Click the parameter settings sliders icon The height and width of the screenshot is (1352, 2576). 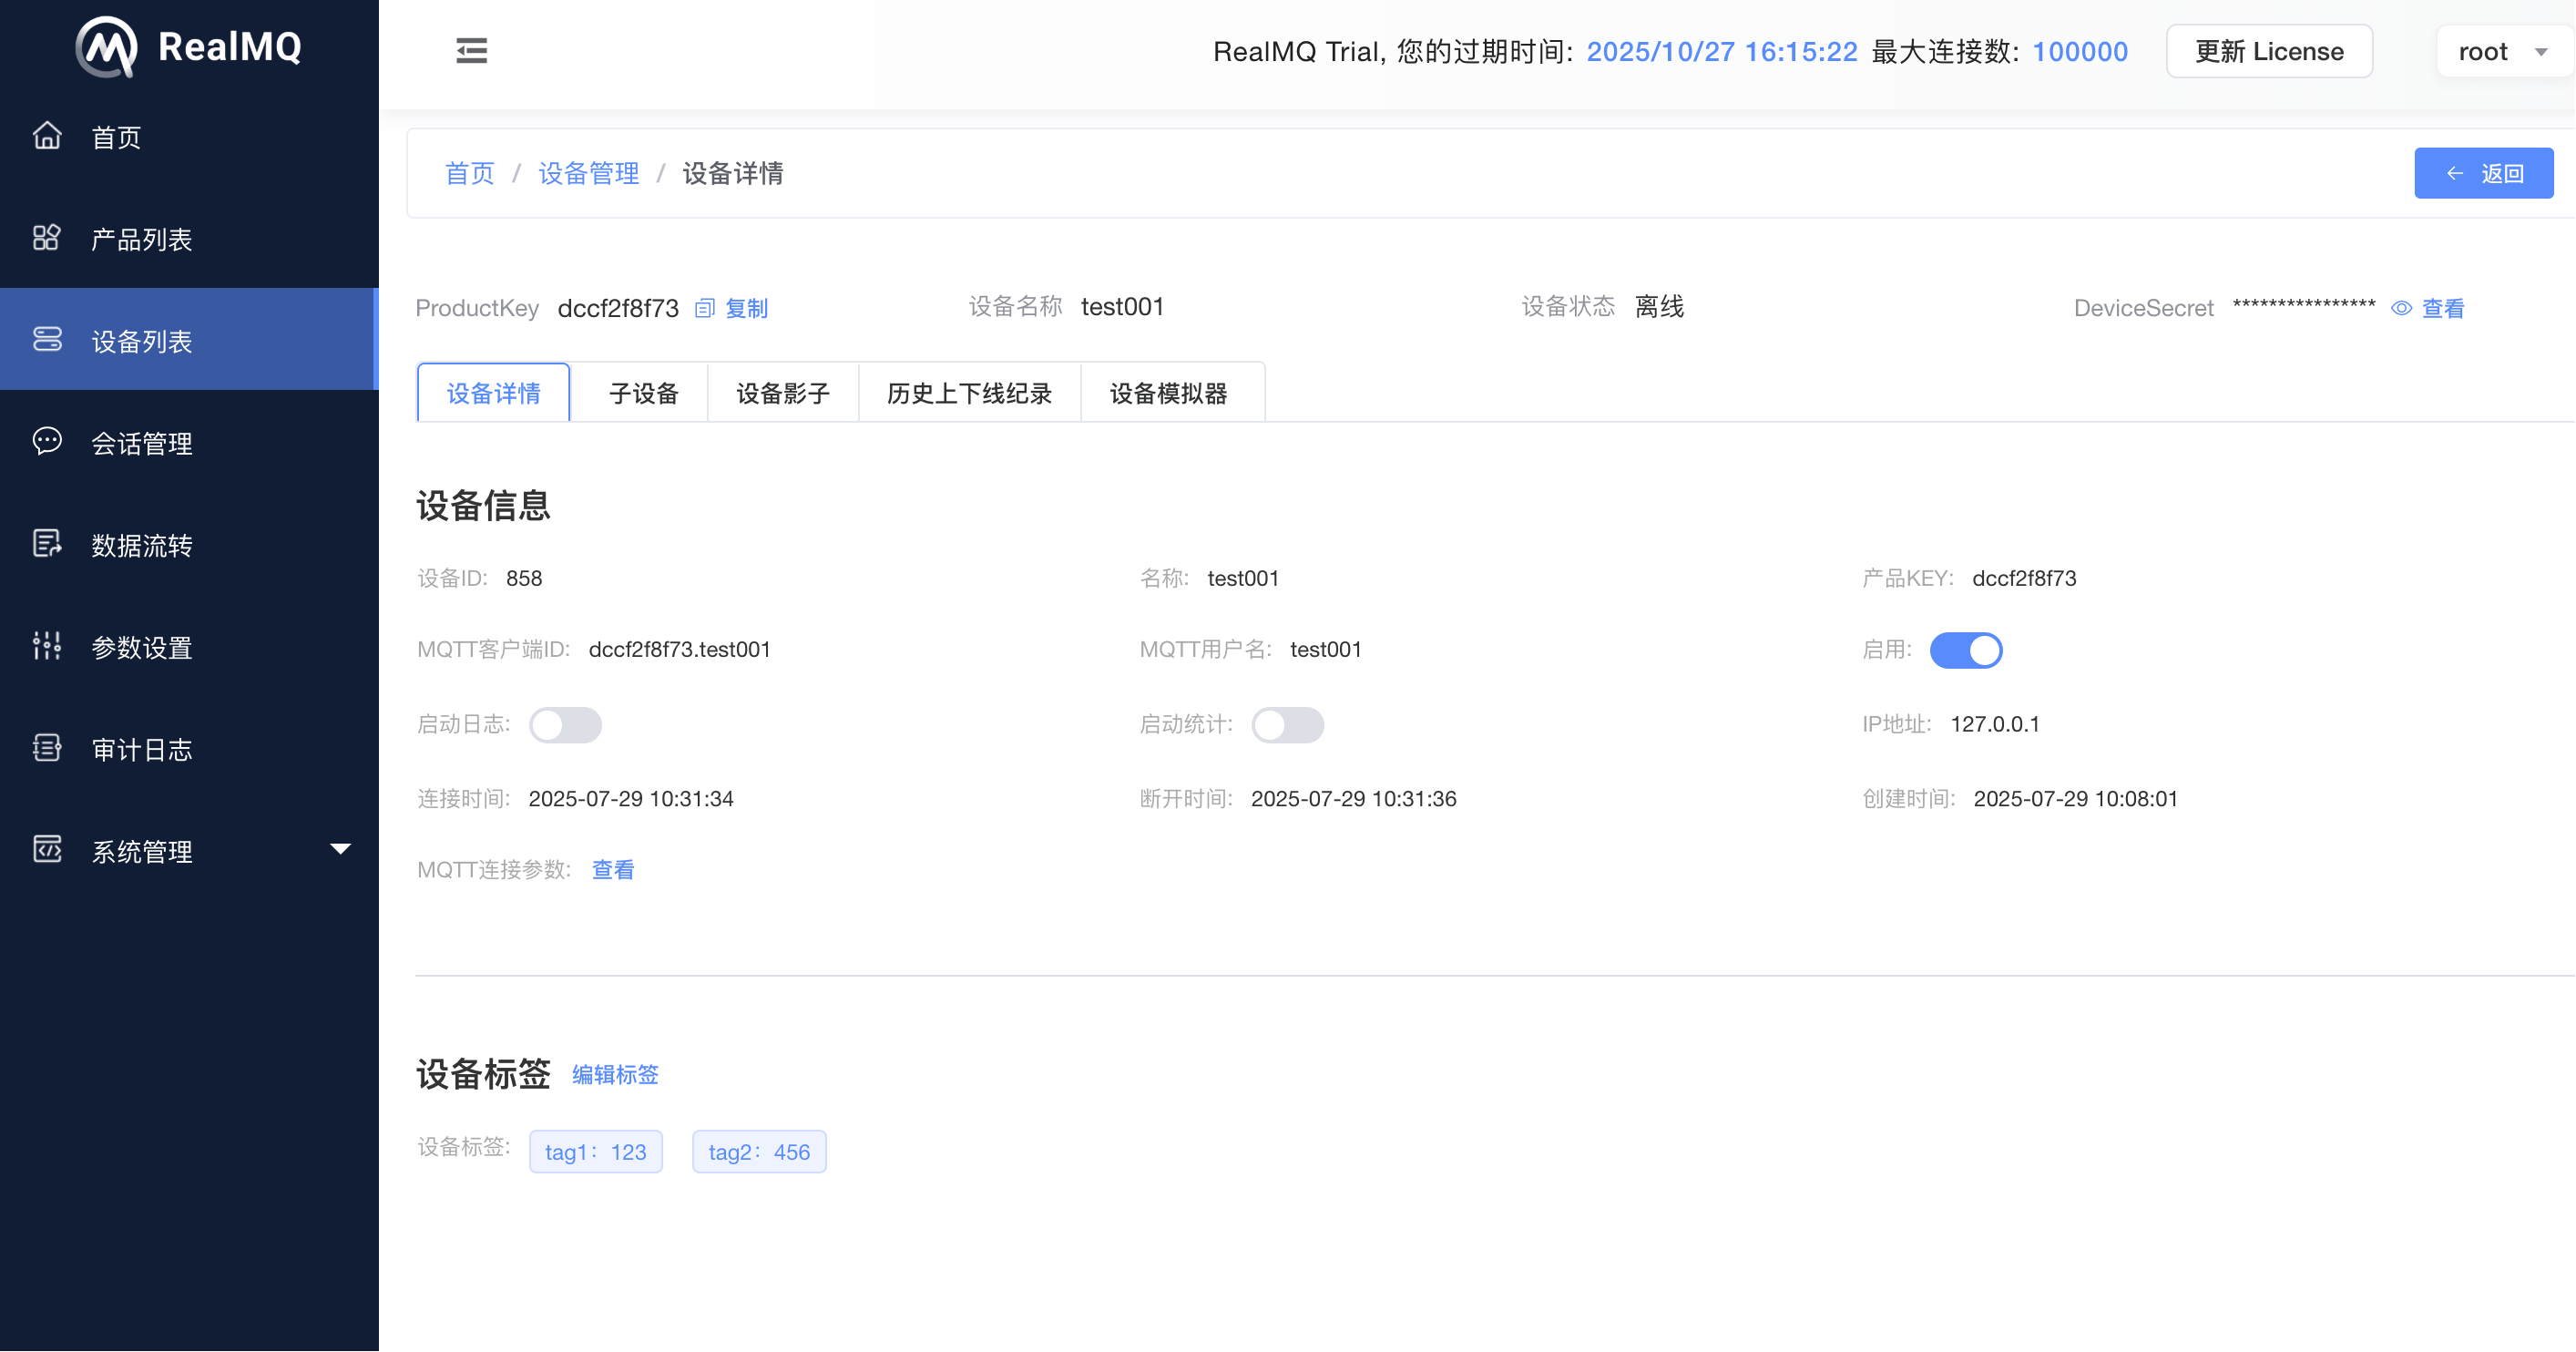point(47,646)
